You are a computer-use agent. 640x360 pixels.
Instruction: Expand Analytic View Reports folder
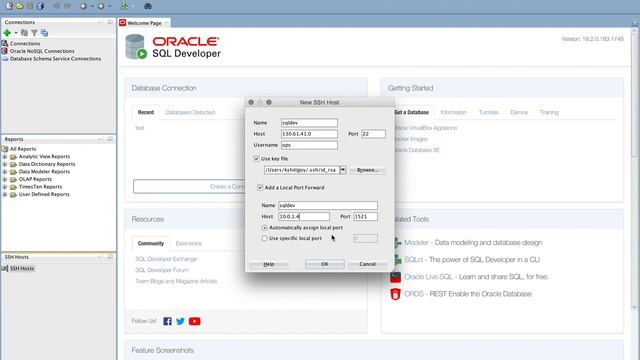4,156
